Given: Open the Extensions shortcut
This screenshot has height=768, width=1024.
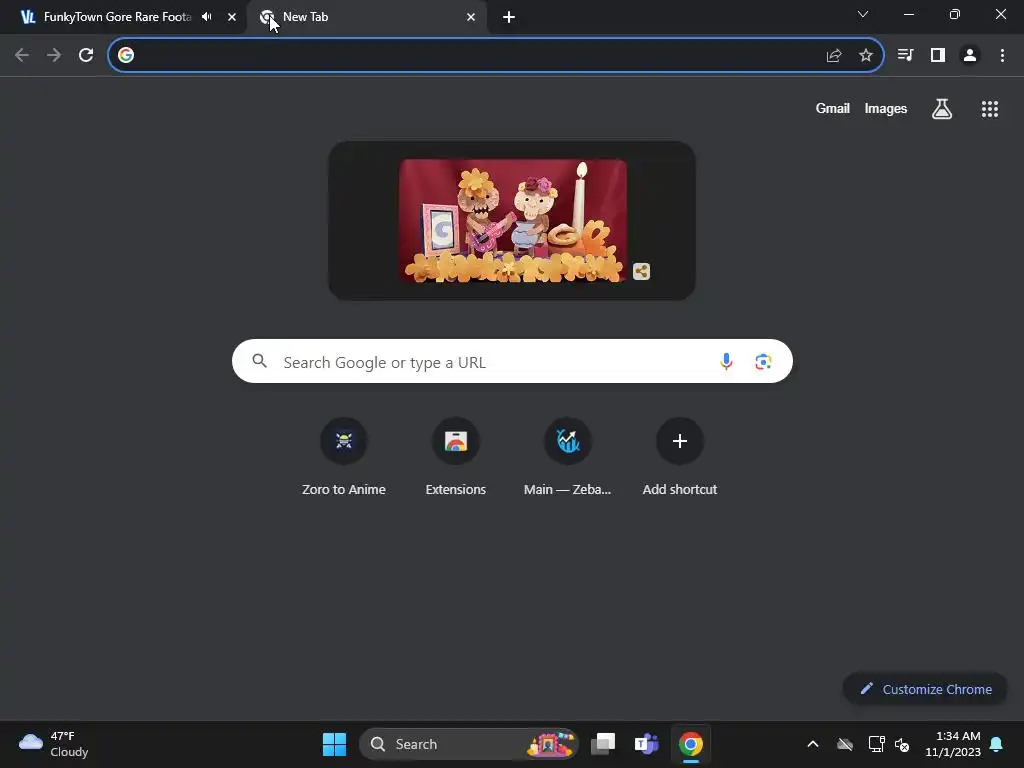Looking at the screenshot, I should [x=456, y=457].
